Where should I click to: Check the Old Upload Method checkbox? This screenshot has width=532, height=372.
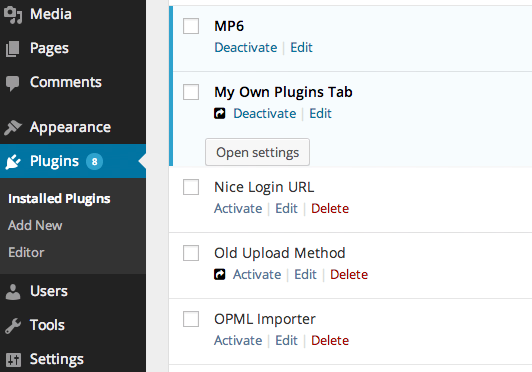(191, 253)
